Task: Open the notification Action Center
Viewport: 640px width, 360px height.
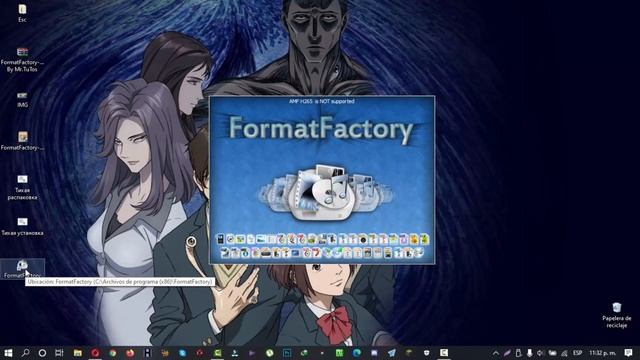Action: click(x=629, y=353)
